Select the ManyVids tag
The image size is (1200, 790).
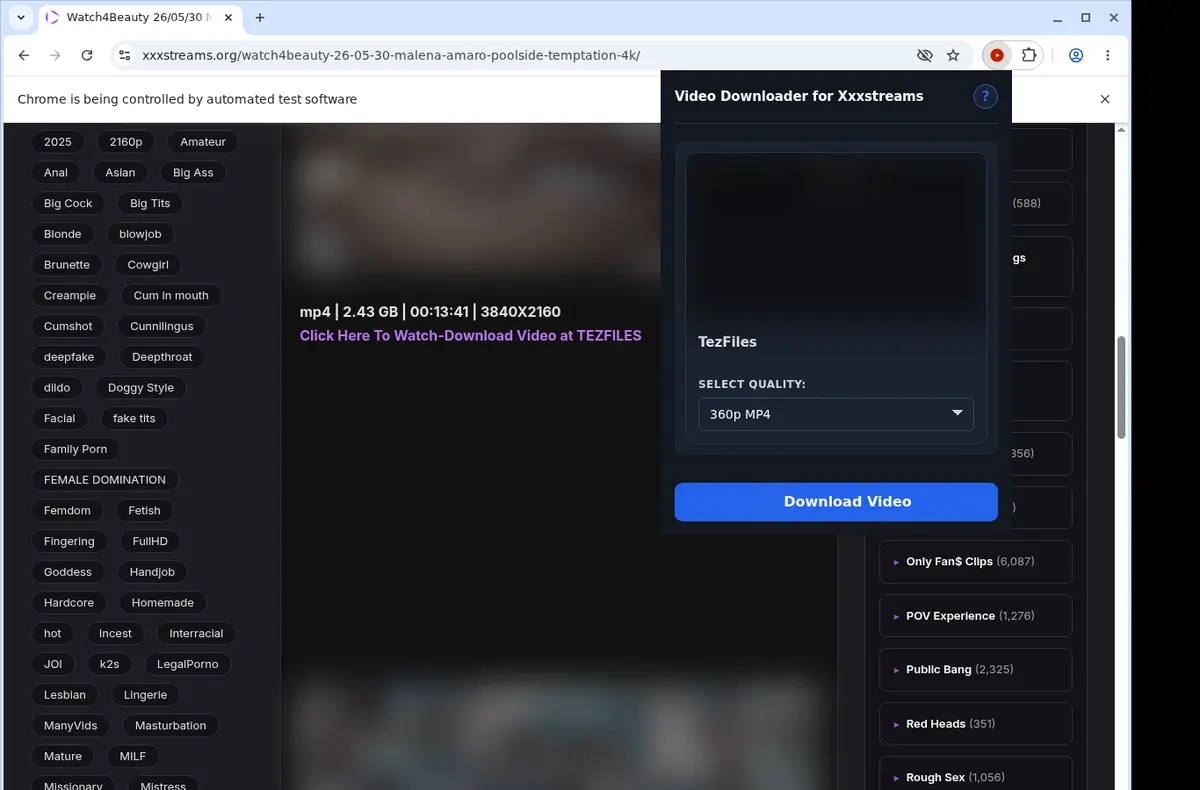point(71,726)
